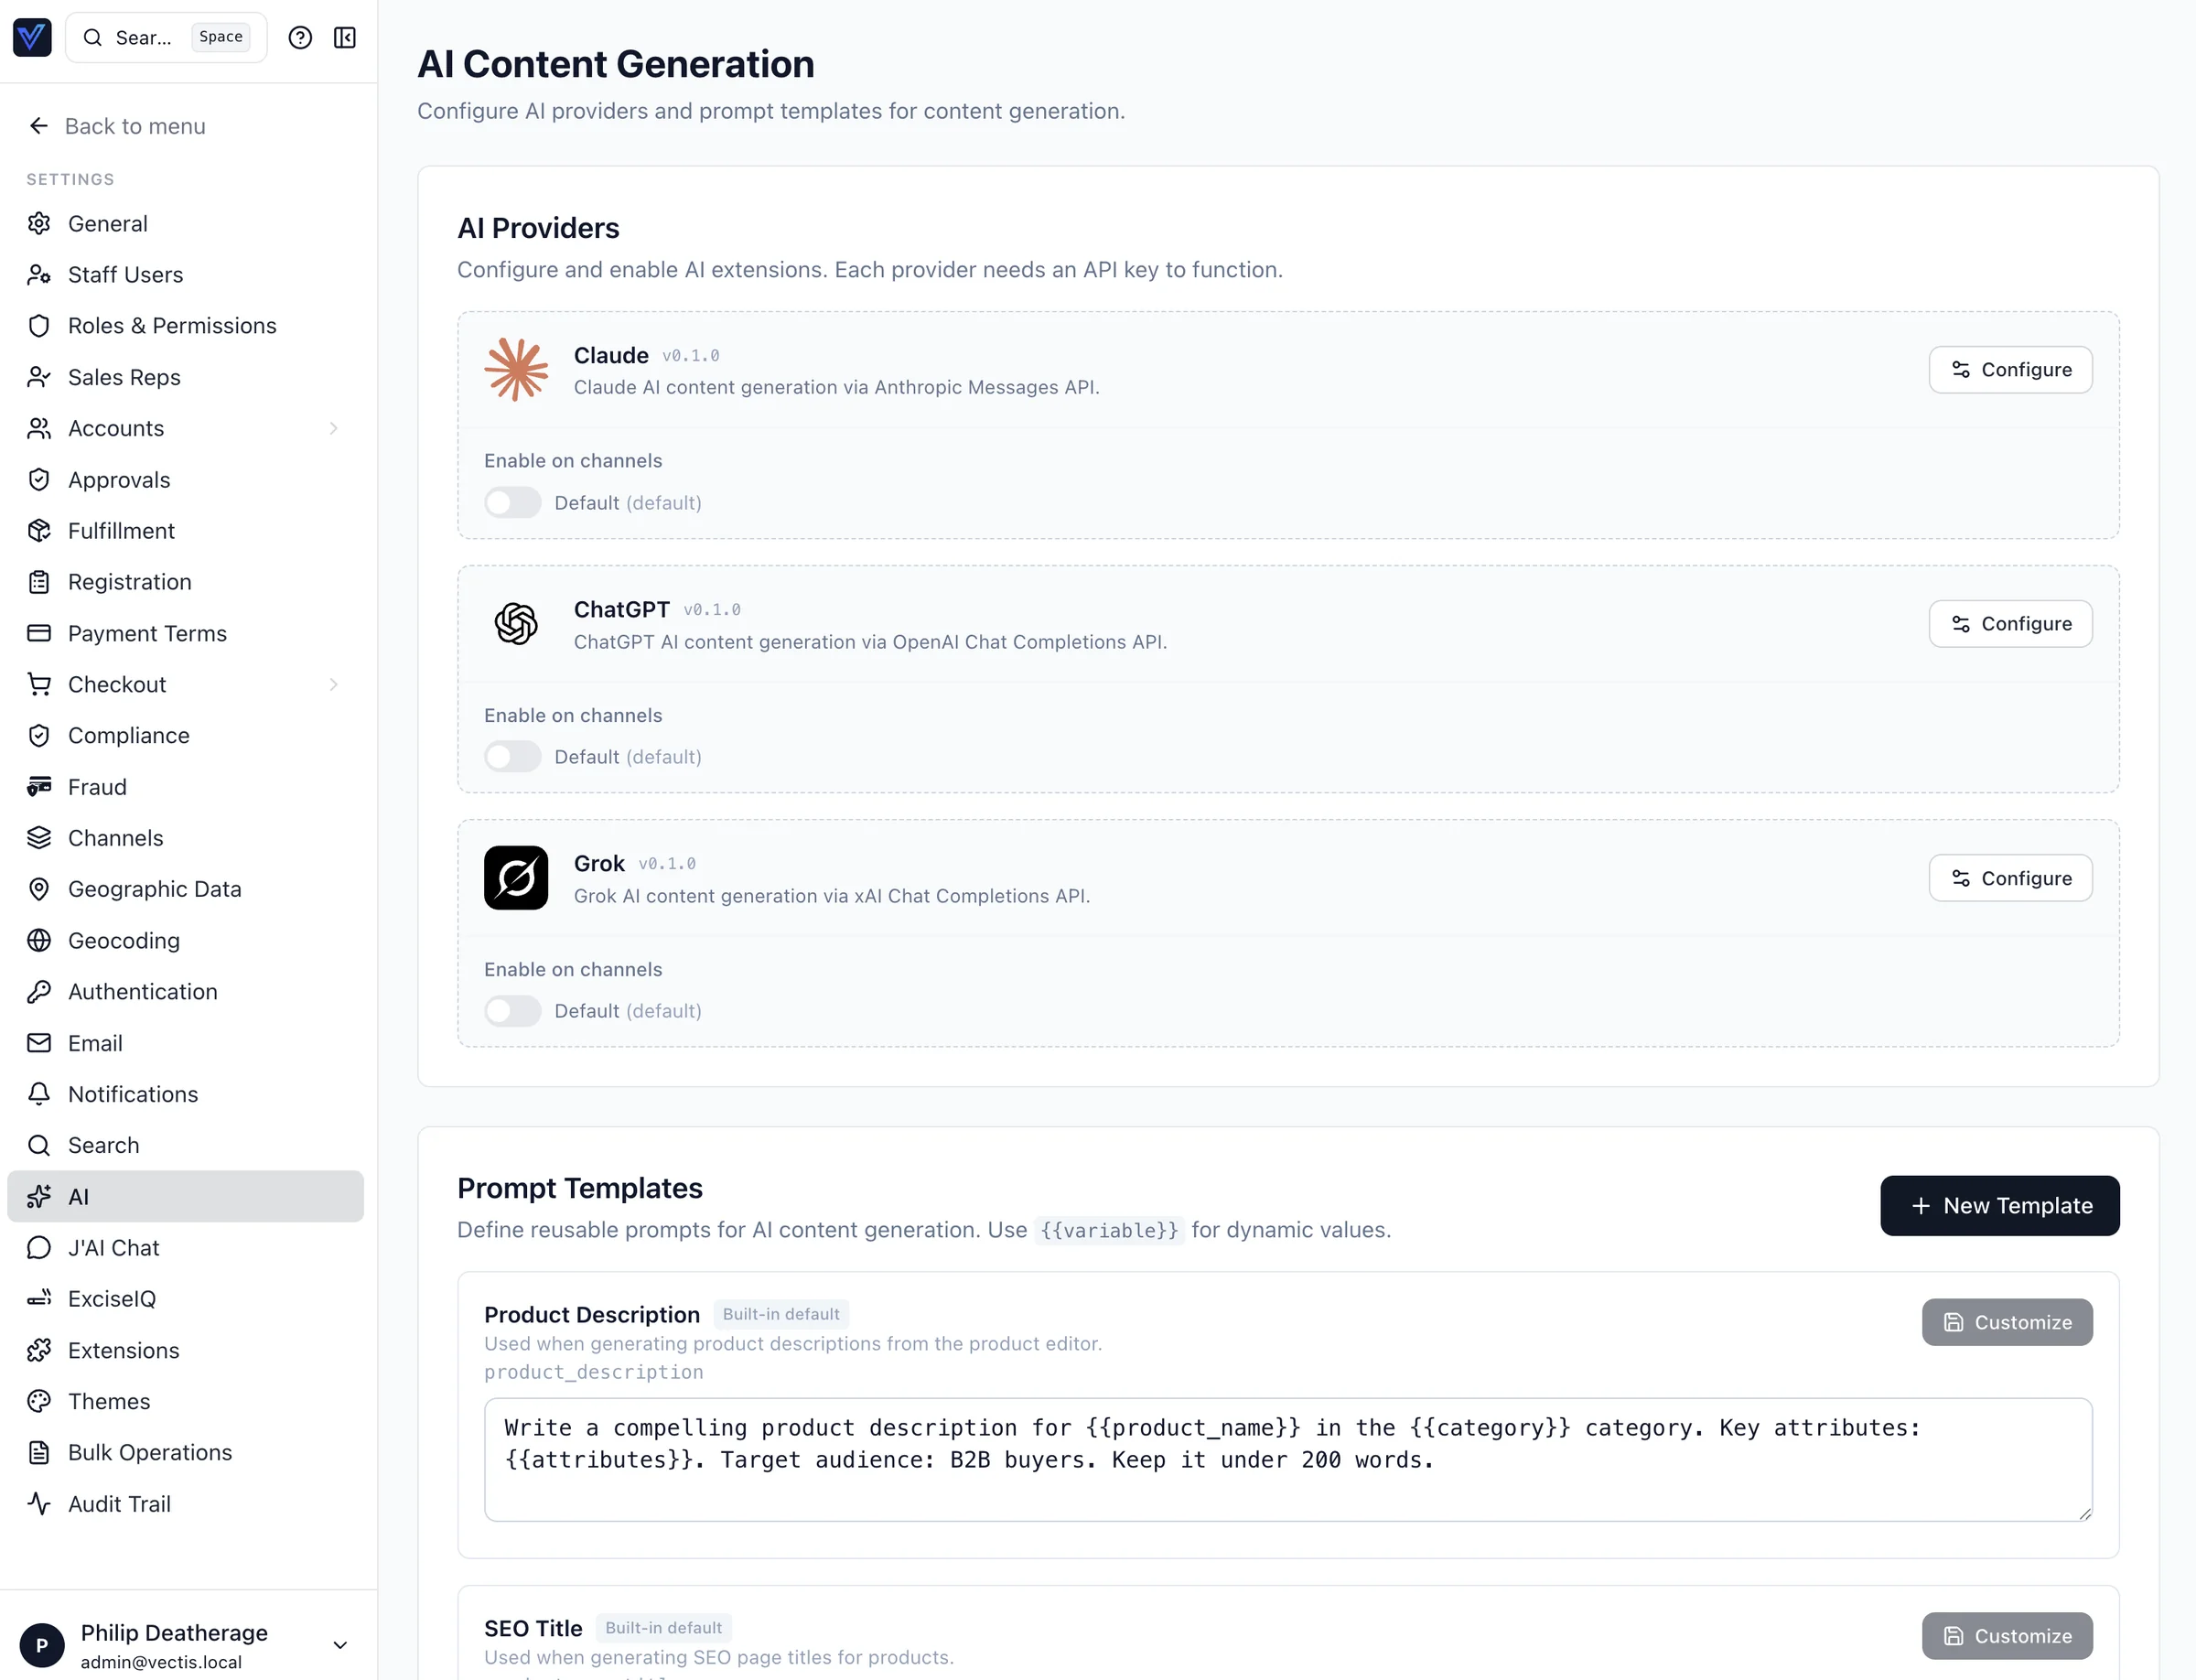
Task: Expand the Checkout section
Action: click(x=334, y=684)
